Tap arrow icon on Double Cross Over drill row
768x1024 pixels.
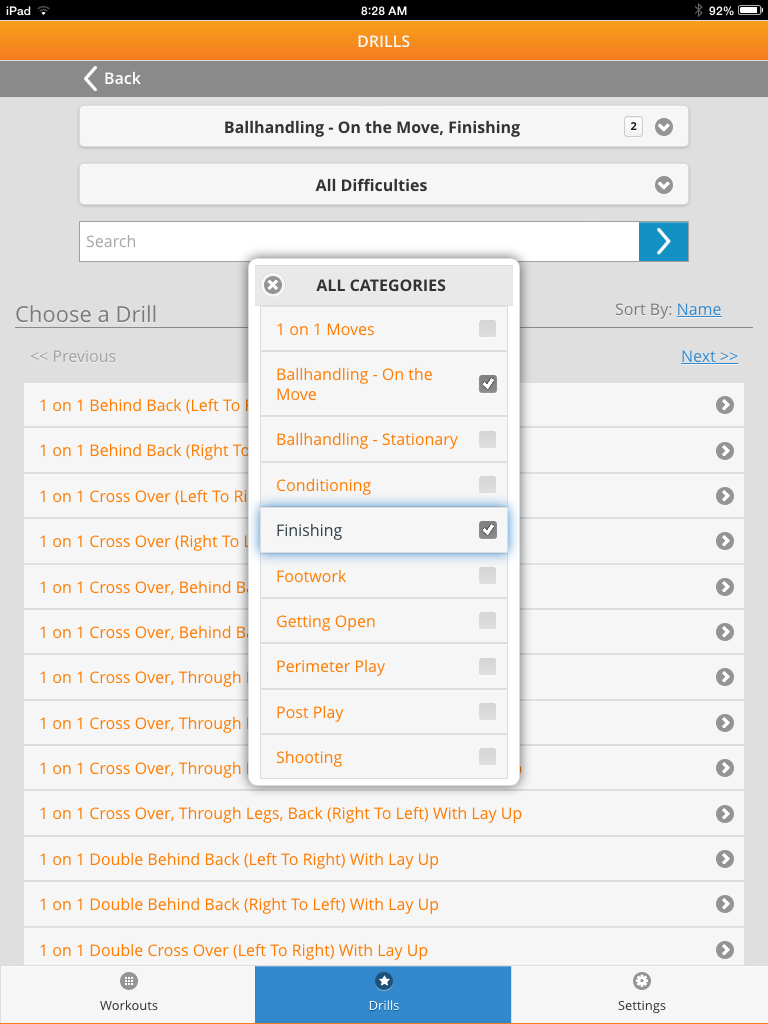(x=725, y=950)
